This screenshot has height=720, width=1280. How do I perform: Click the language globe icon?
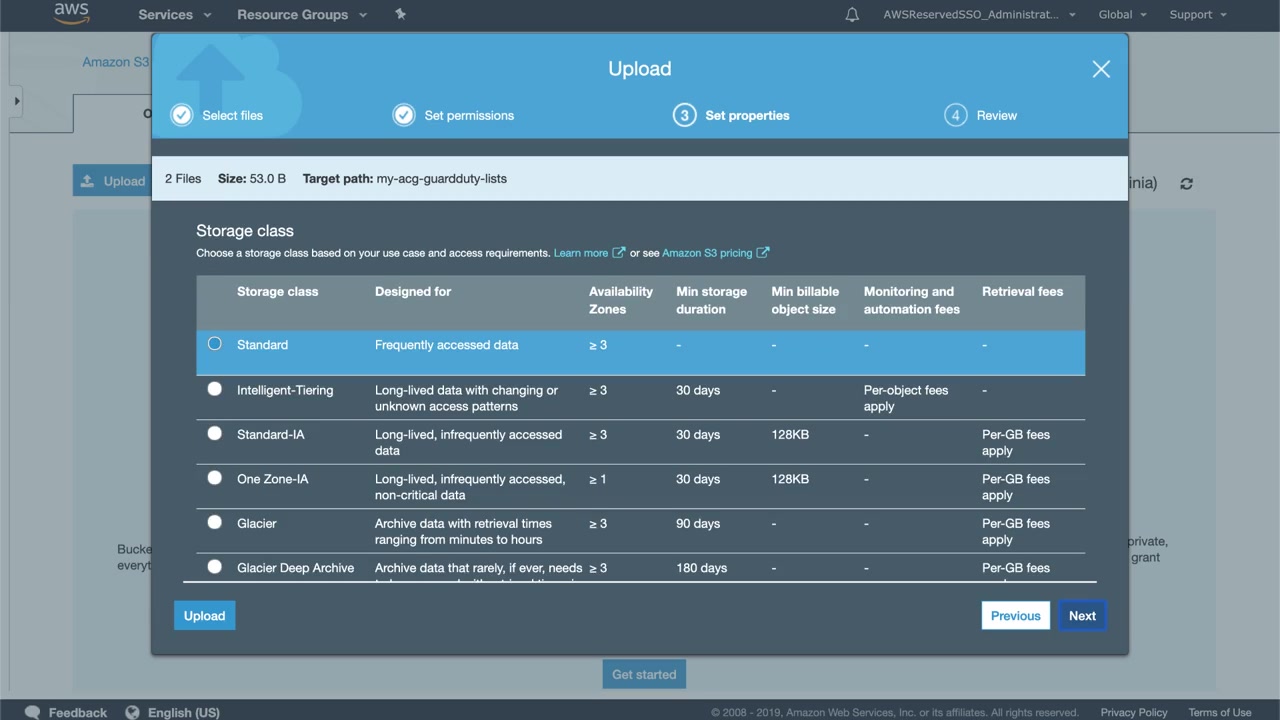coord(133,712)
